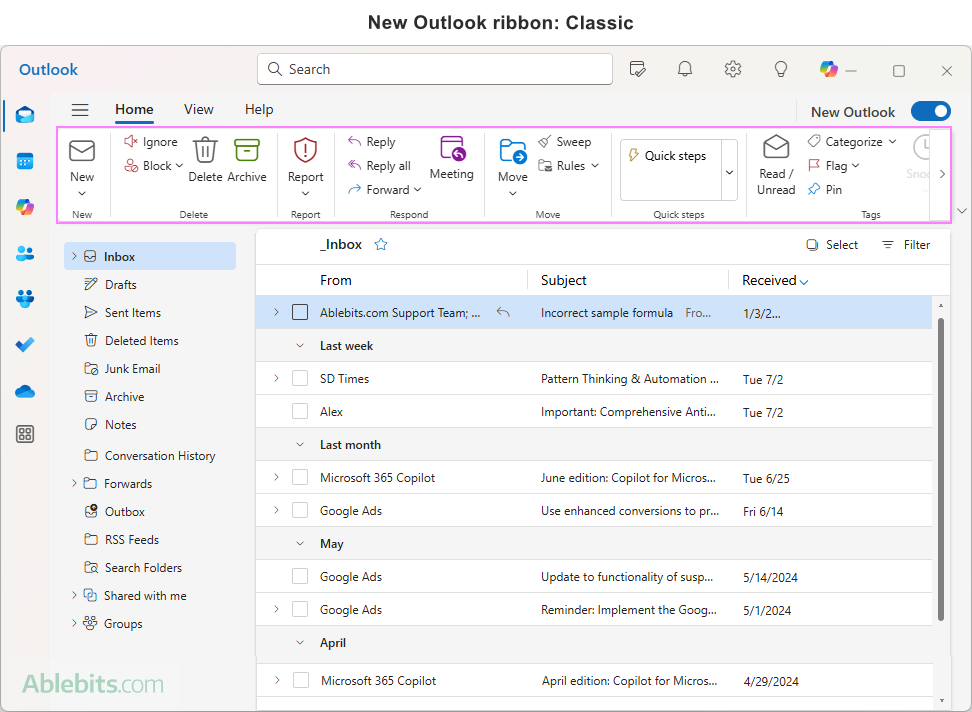Expand the Forward dropdown arrow
This screenshot has height=712, width=972.
415,189
